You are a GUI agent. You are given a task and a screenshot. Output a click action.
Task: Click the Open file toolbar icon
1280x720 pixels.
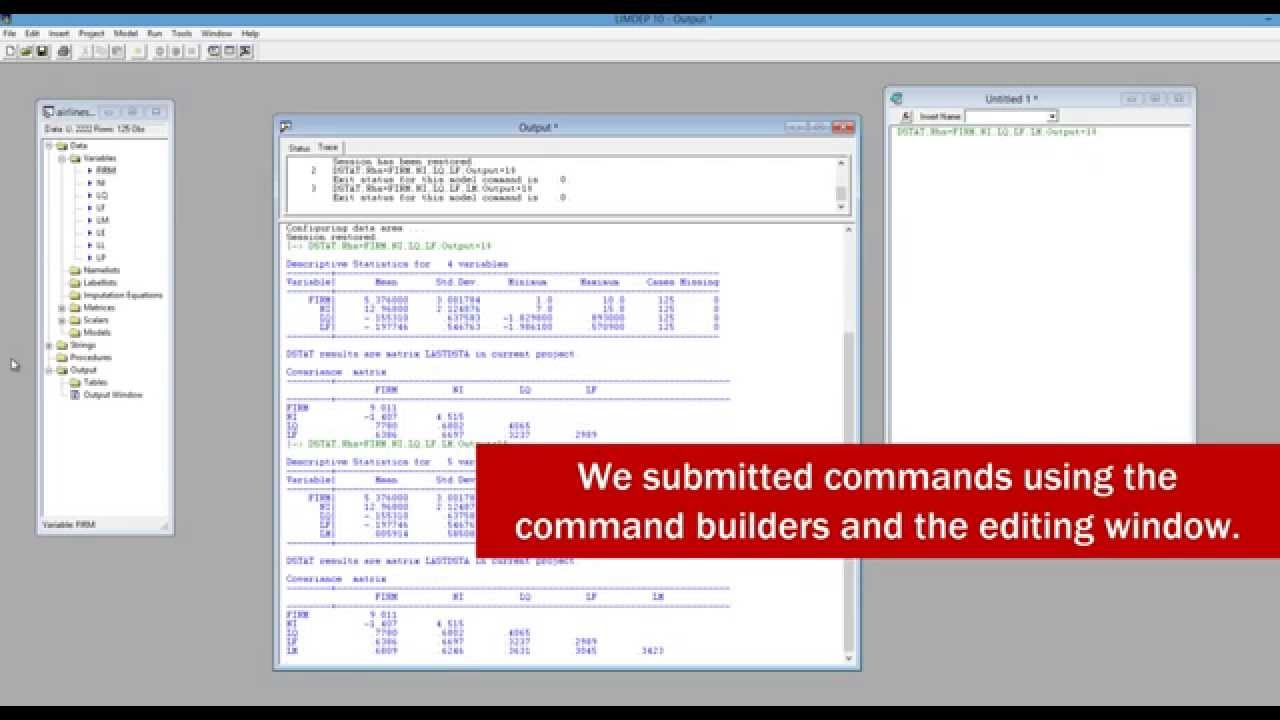point(25,51)
